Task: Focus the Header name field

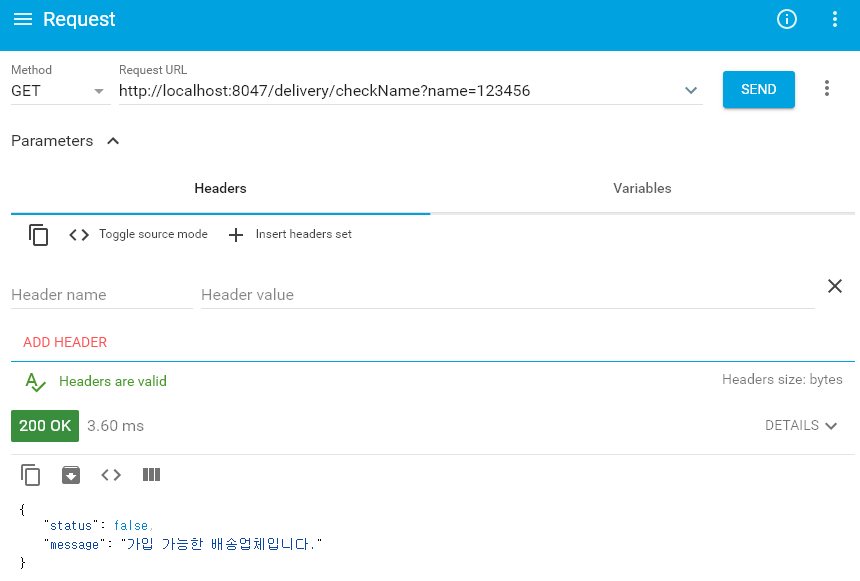Action: [x=101, y=295]
